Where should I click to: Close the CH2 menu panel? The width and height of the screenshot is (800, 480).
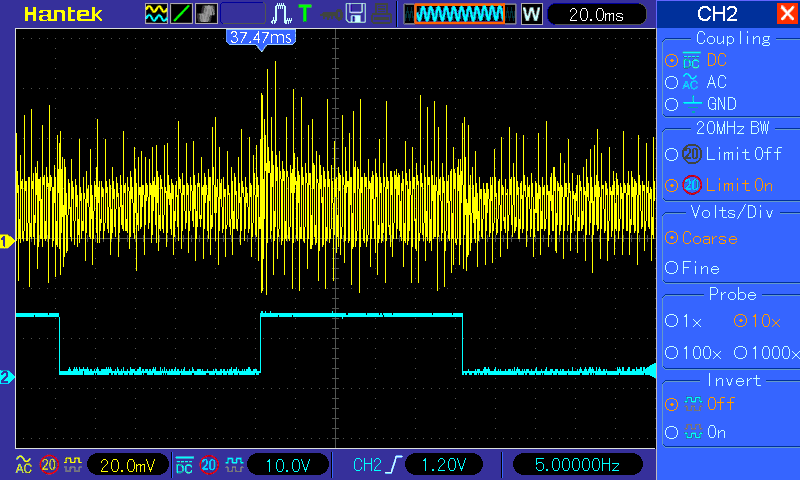point(787,13)
